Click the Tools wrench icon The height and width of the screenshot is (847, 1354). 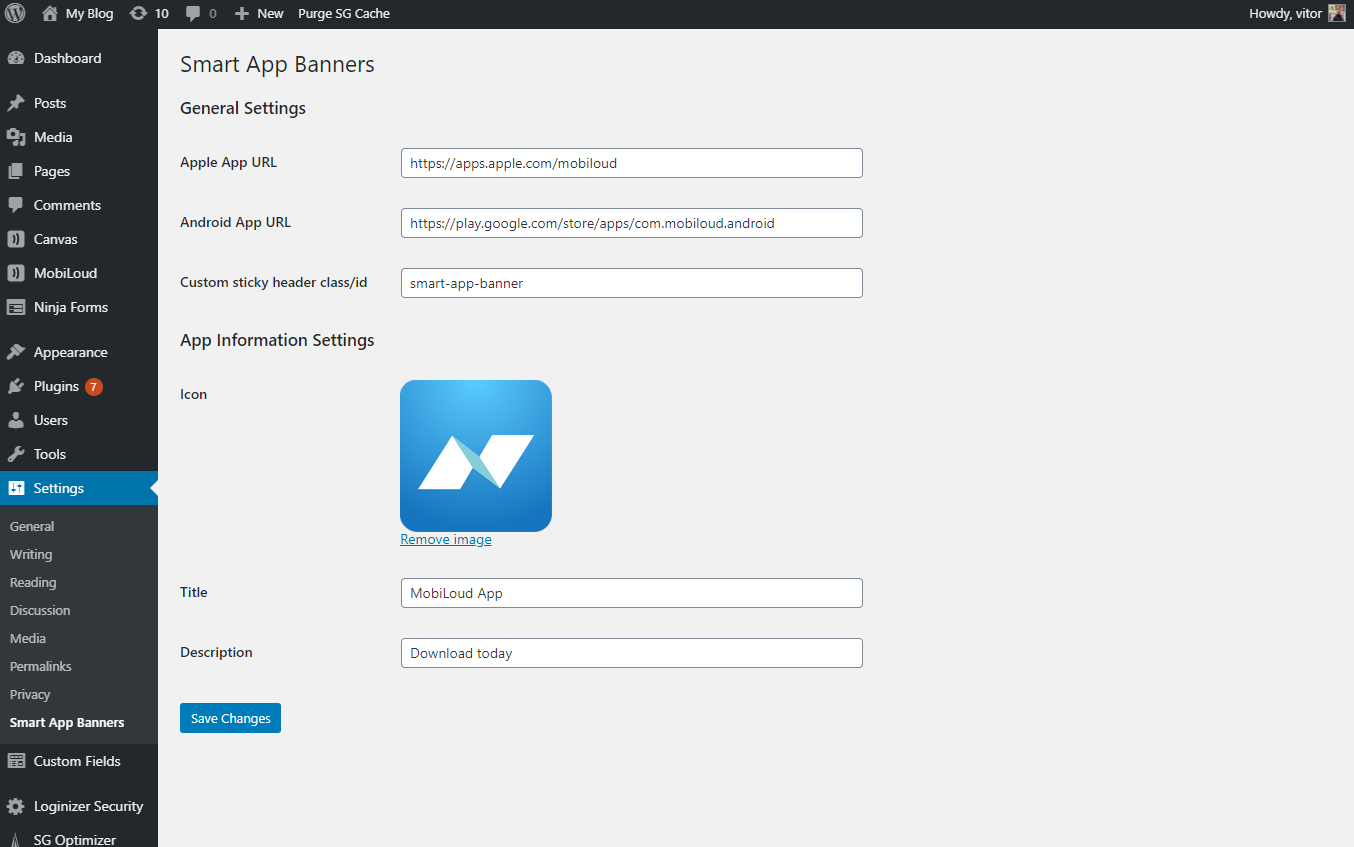(x=16, y=454)
